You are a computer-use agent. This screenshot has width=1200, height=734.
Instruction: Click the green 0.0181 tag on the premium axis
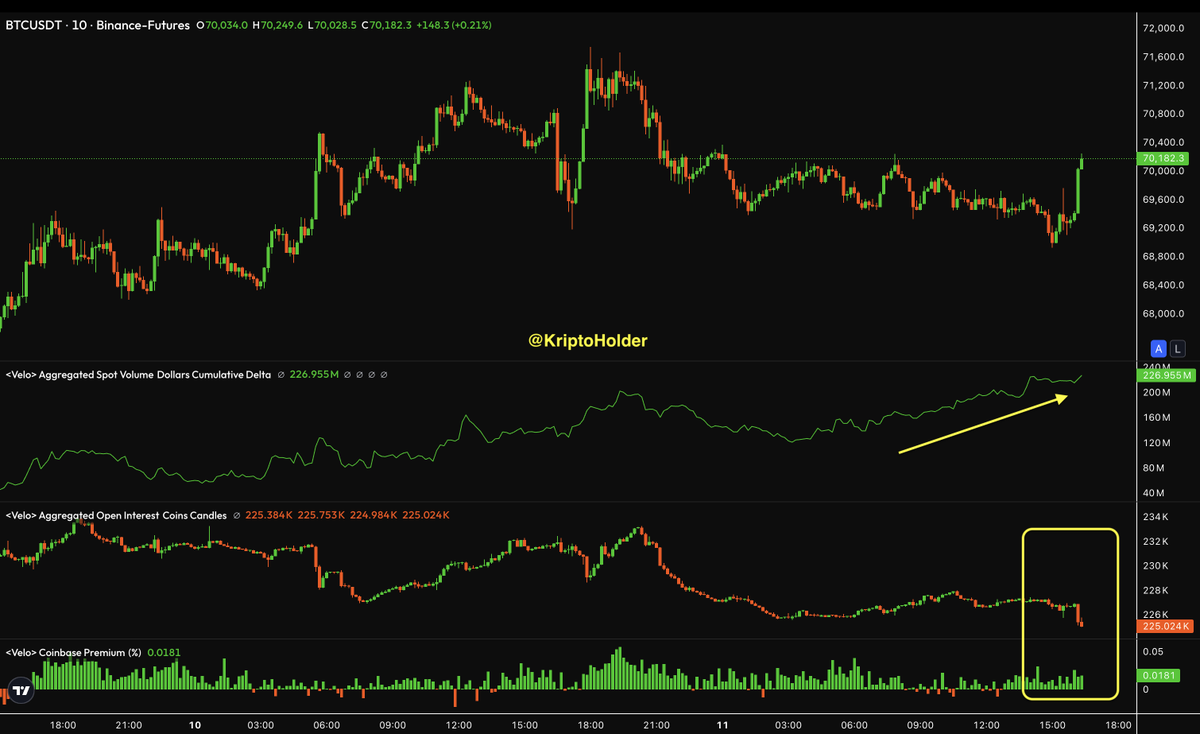(1161, 676)
